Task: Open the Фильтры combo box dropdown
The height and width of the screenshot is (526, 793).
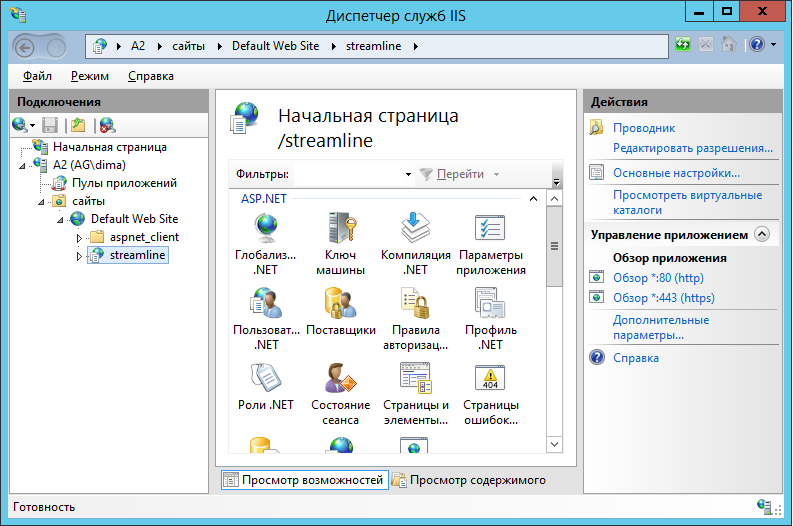Action: click(408, 174)
